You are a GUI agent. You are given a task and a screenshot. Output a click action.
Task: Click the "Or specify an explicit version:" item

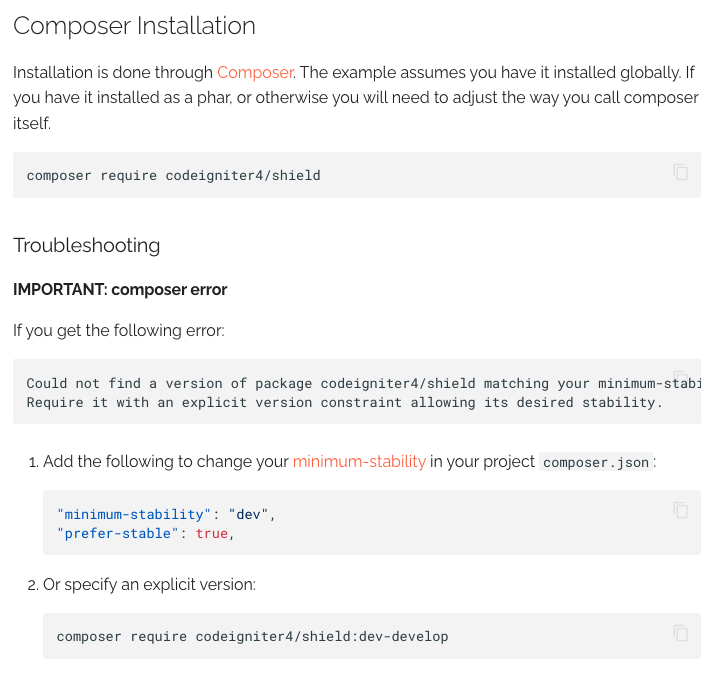pos(149,584)
